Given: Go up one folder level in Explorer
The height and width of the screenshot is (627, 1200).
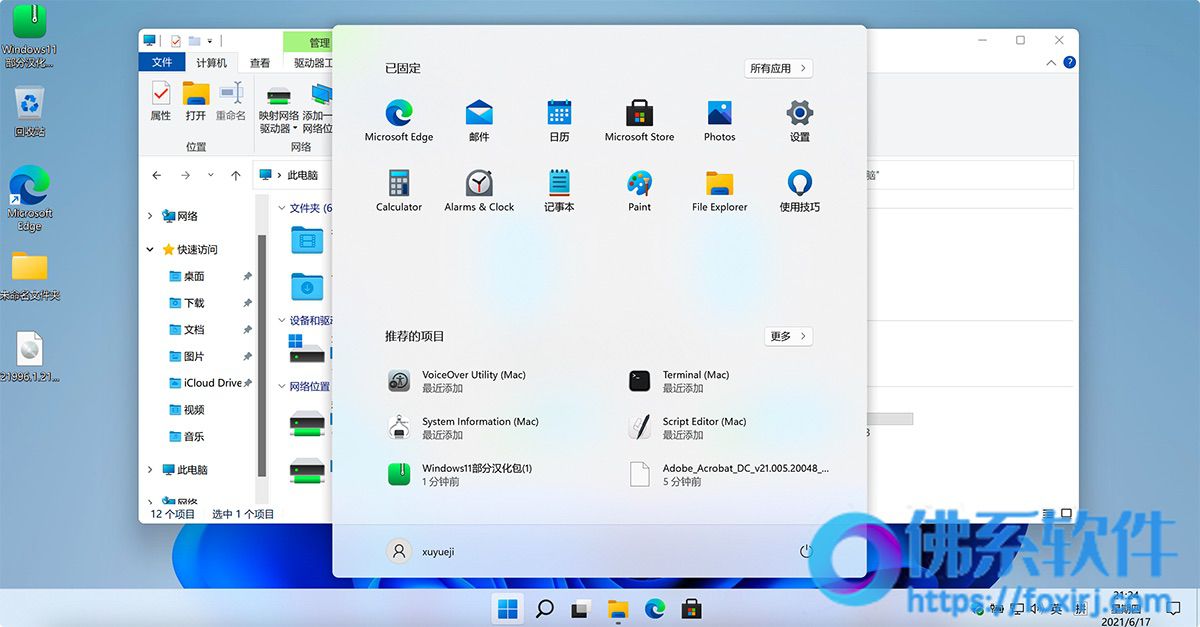Looking at the screenshot, I should click(236, 175).
